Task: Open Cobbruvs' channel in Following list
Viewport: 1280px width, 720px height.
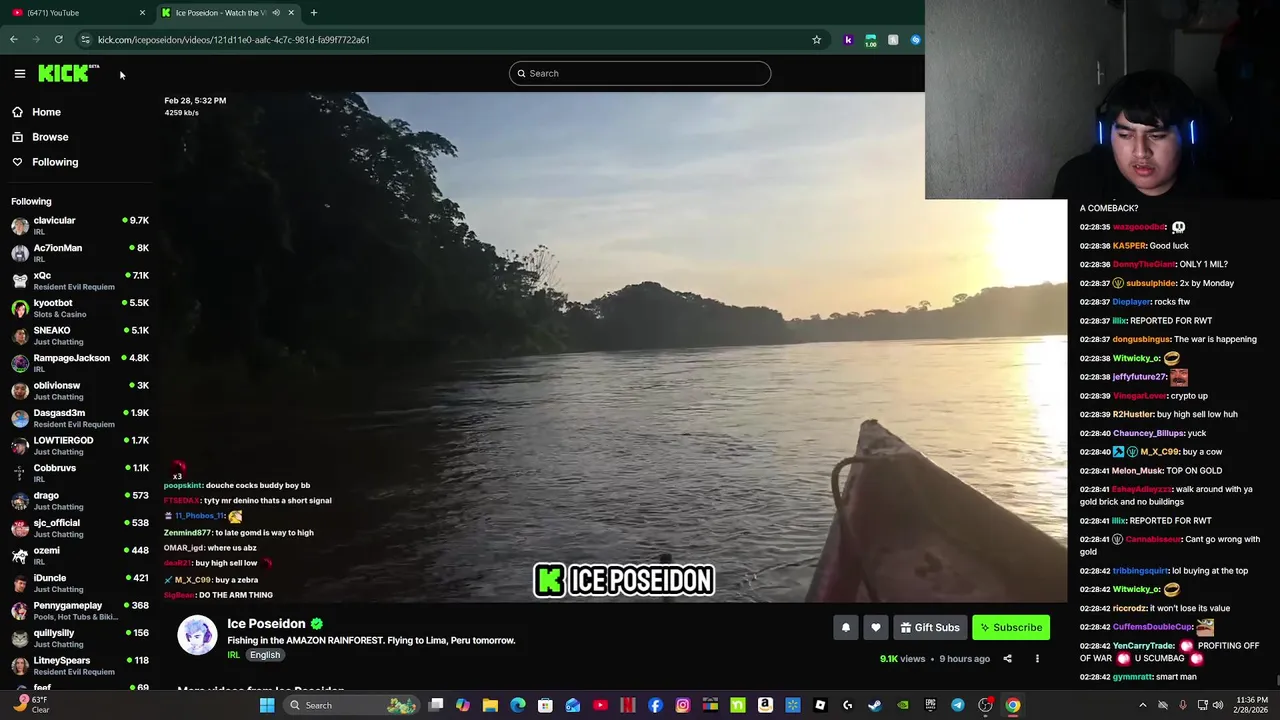Action: (x=80, y=473)
